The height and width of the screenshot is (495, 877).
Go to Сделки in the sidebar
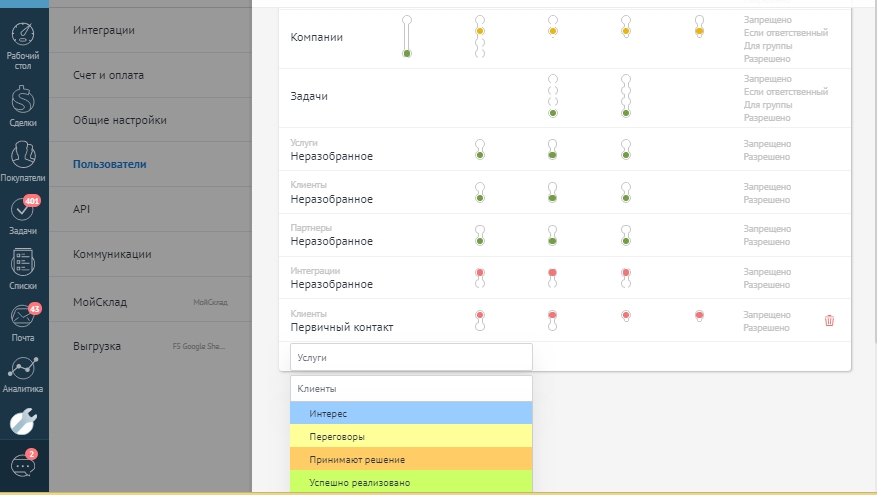(24, 105)
